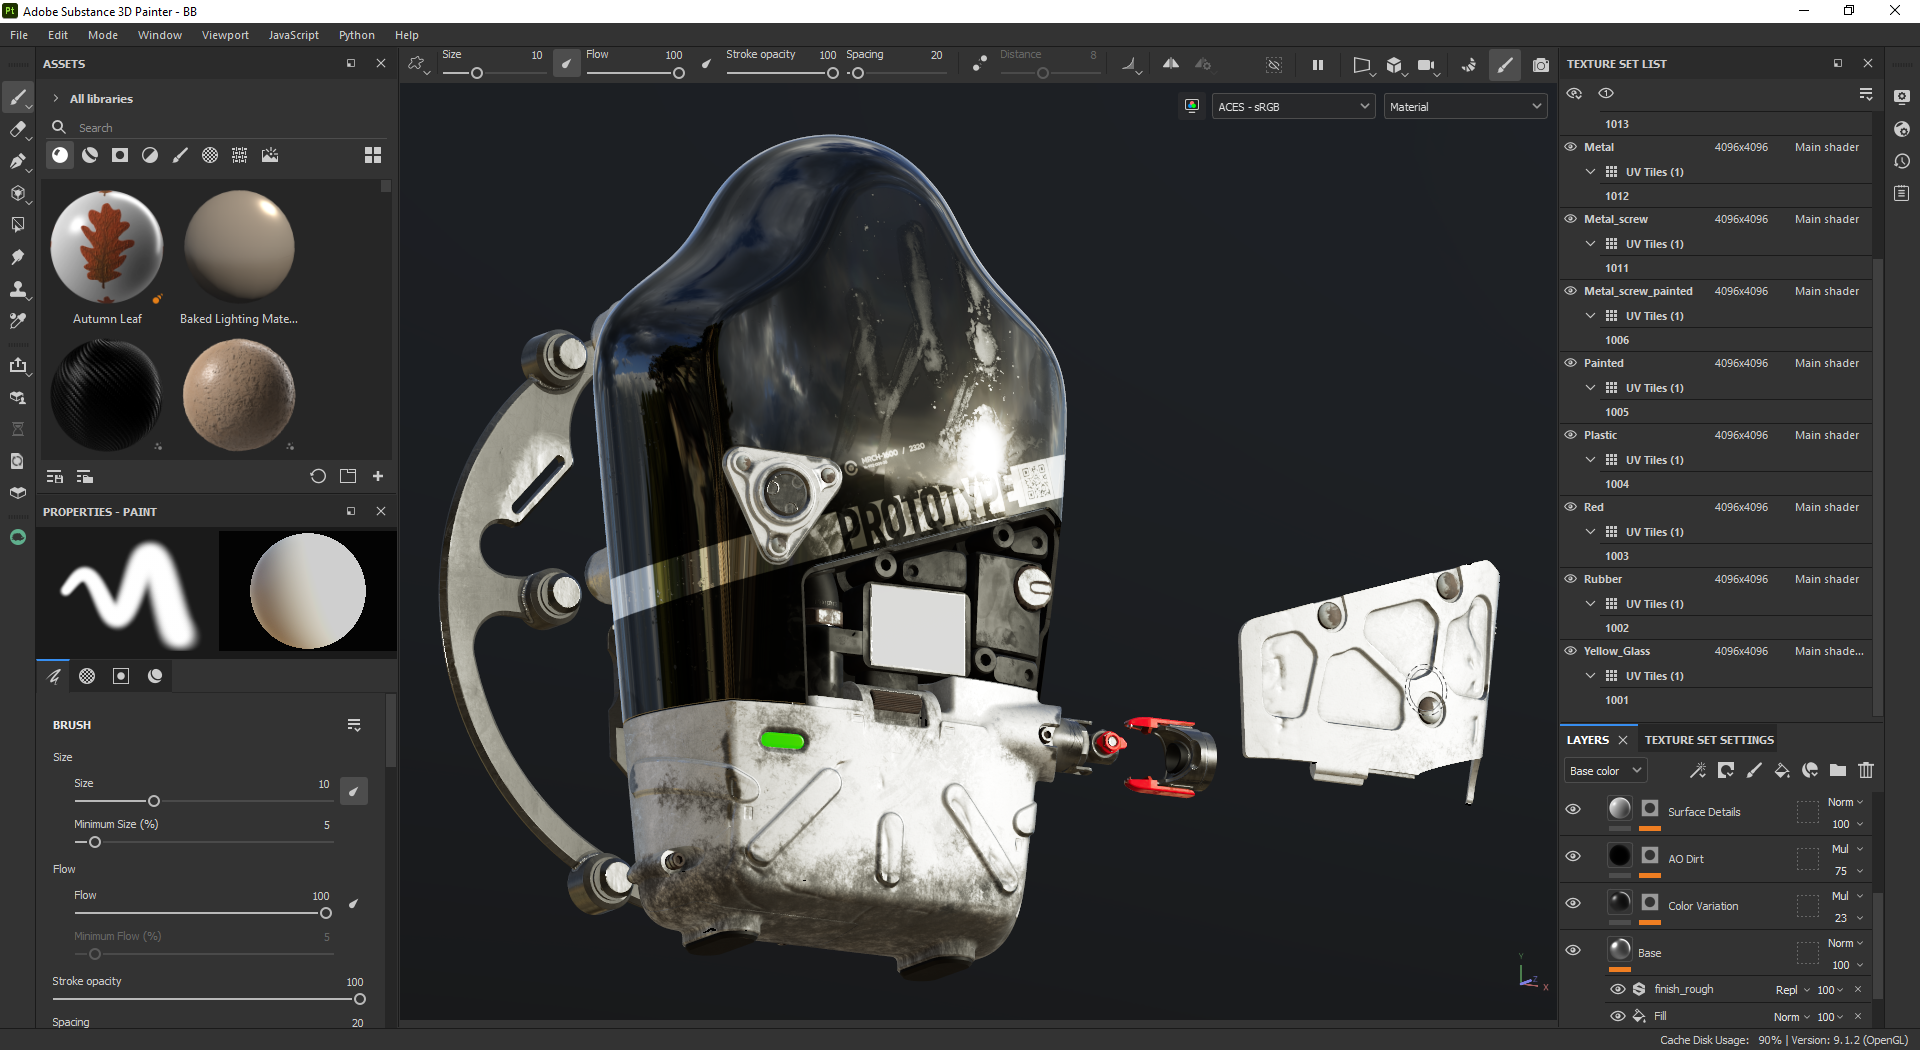Toggle symmetry in the top toolbar
Screen dimensions: 1920x1050
(x=1170, y=64)
